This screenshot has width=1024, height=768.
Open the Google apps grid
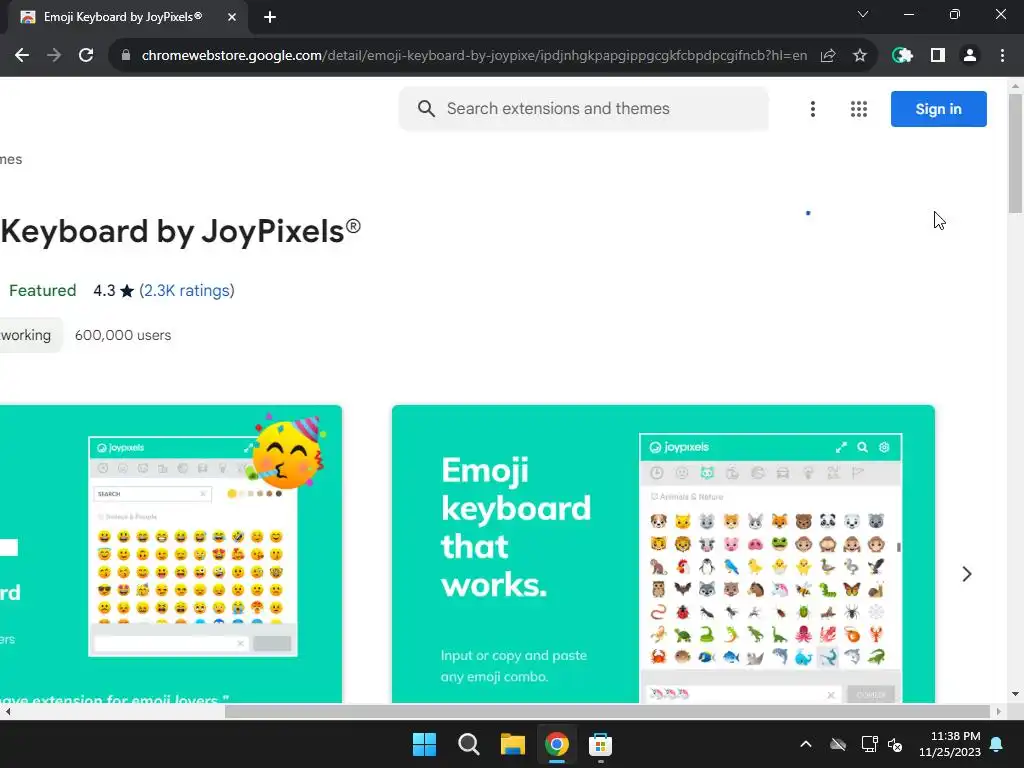[859, 109]
